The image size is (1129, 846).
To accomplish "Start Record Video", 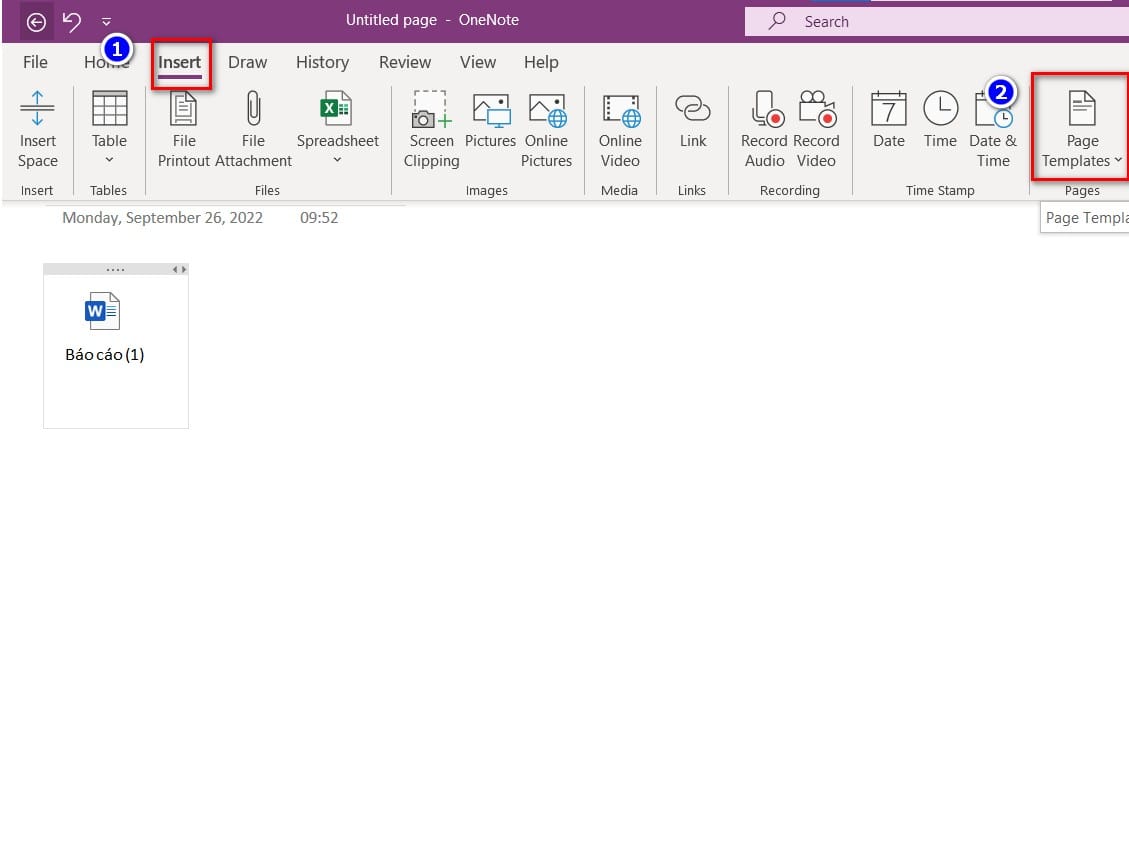I will pos(816,110).
